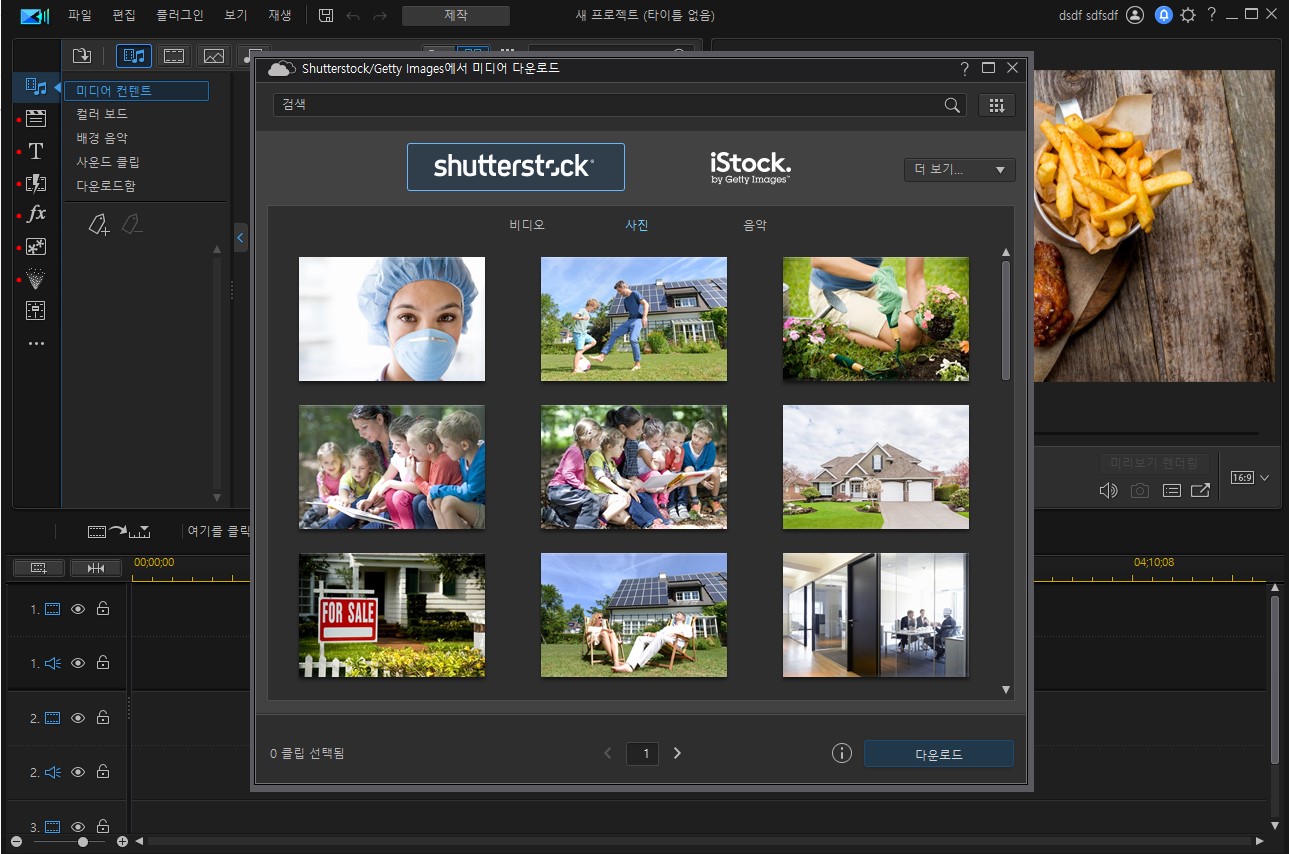Open the 16:9 aspect ratio dropdown
This screenshot has width=1289, height=854.
coord(1249,478)
